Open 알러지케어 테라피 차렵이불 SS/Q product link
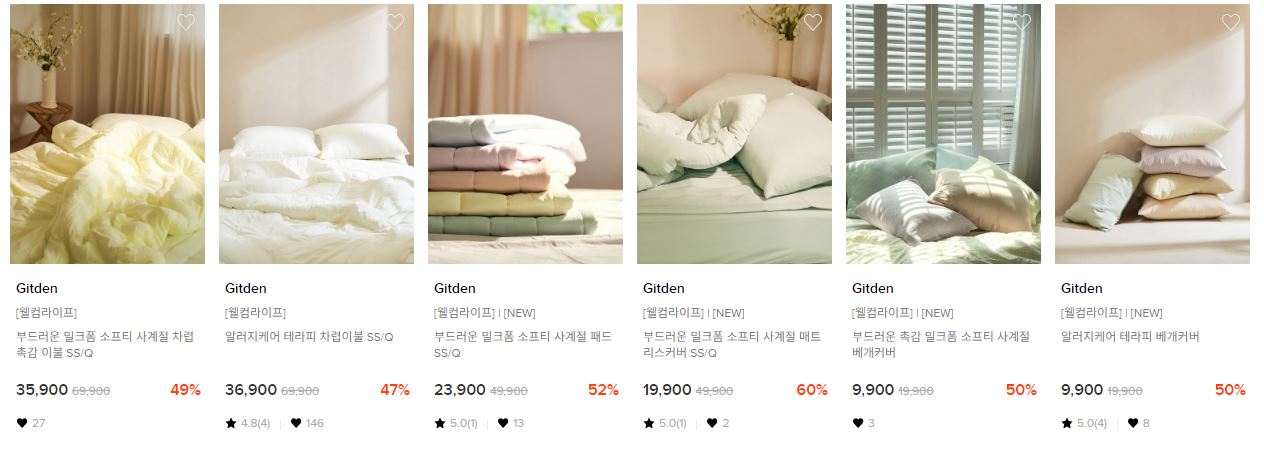 (309, 337)
